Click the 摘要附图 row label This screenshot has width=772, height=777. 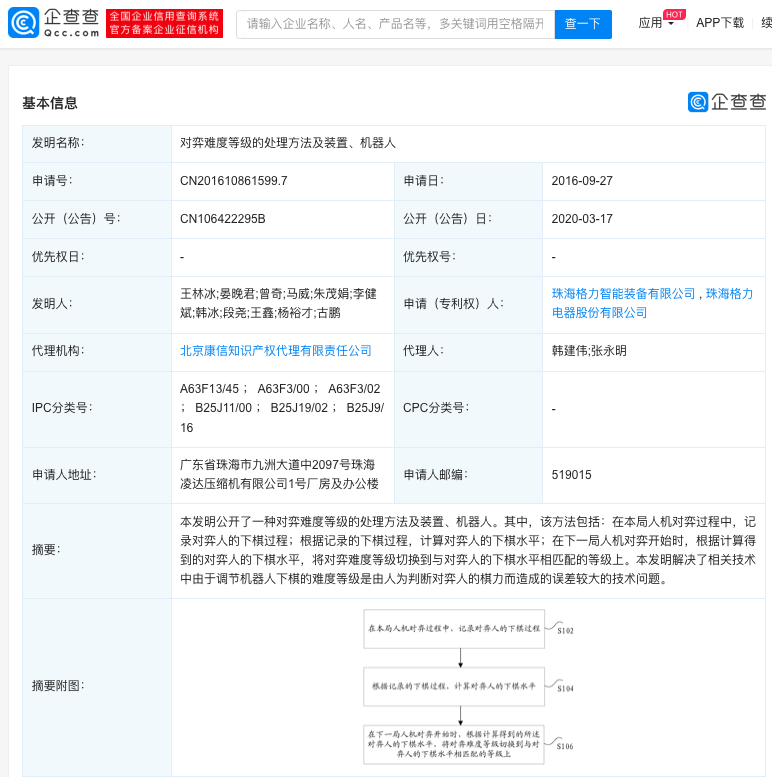58,686
